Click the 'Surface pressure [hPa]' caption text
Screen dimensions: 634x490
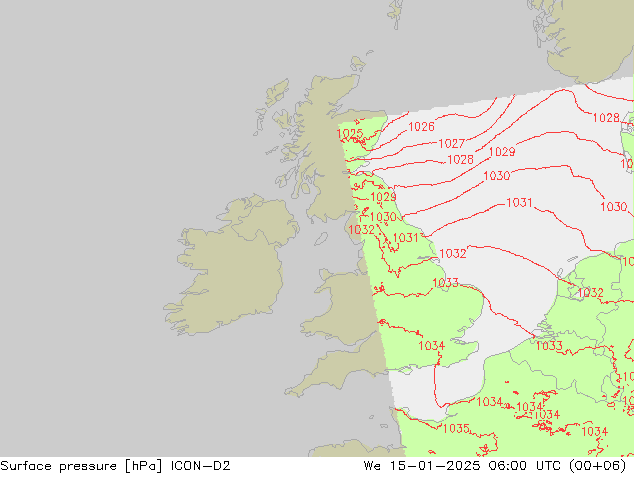(81, 466)
